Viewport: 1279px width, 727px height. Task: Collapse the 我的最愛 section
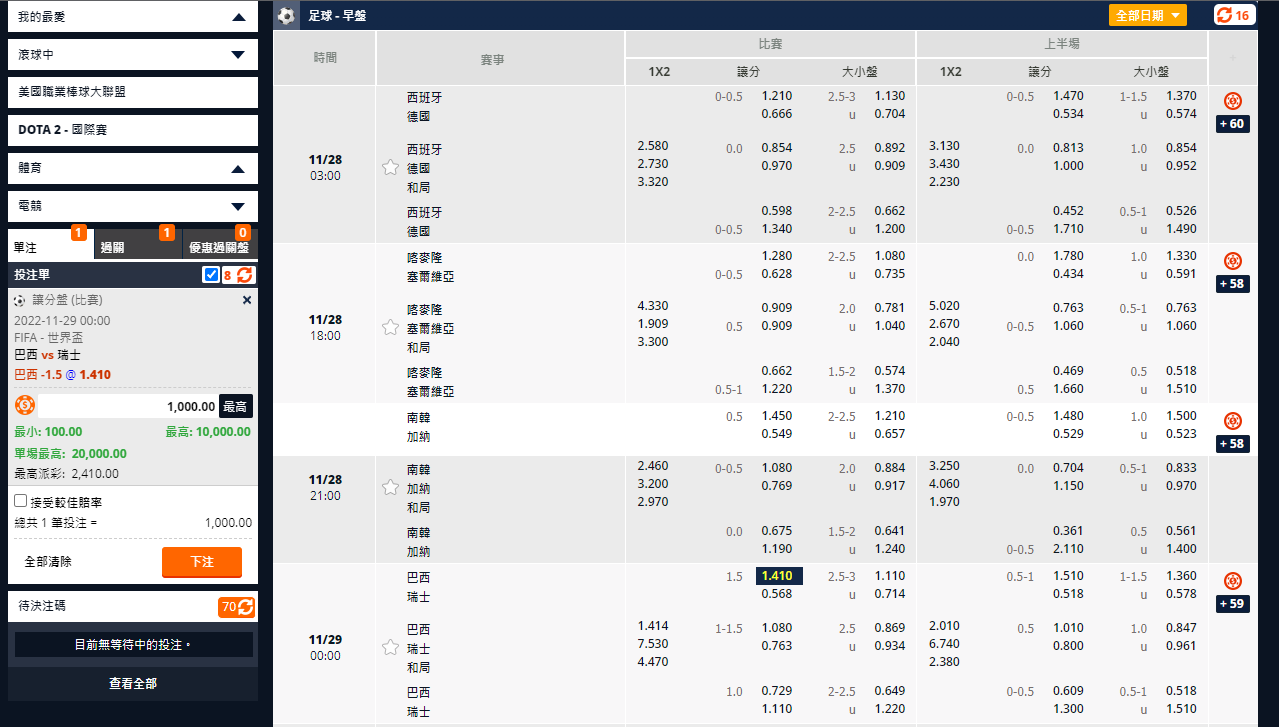click(238, 17)
